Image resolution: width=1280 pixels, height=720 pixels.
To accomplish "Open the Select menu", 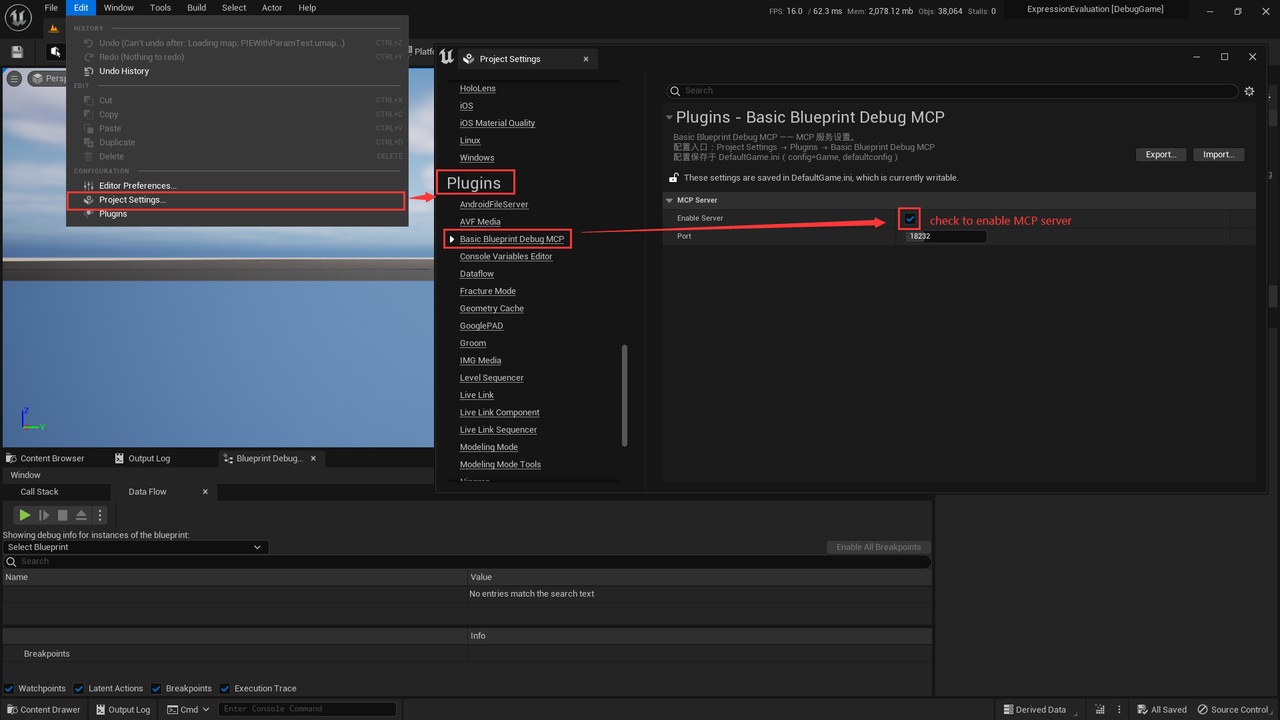I will 234,8.
